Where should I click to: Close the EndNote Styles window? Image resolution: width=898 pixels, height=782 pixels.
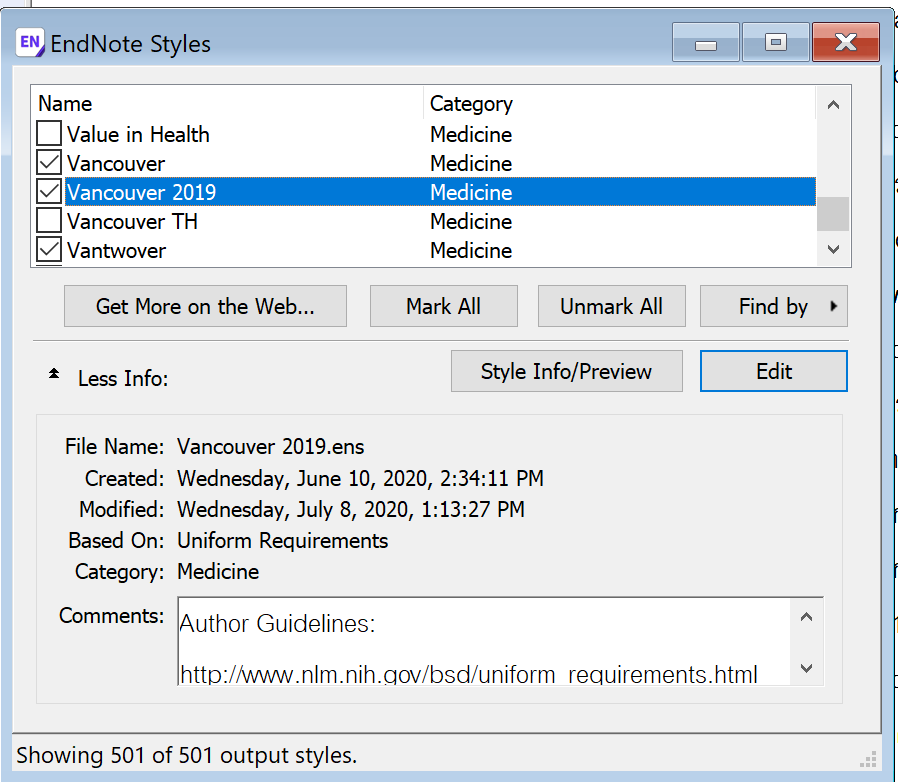tap(845, 42)
